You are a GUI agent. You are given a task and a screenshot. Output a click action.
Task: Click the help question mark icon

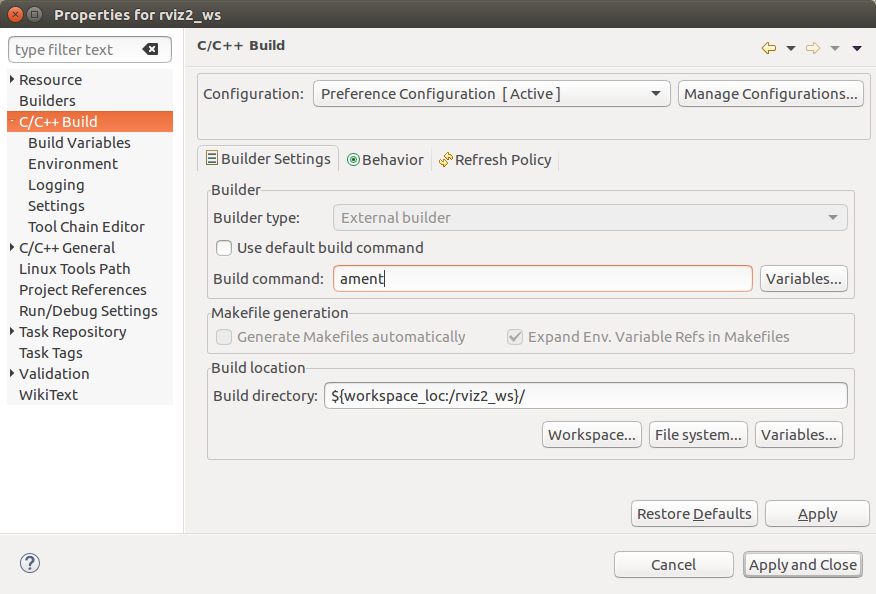coord(30,563)
